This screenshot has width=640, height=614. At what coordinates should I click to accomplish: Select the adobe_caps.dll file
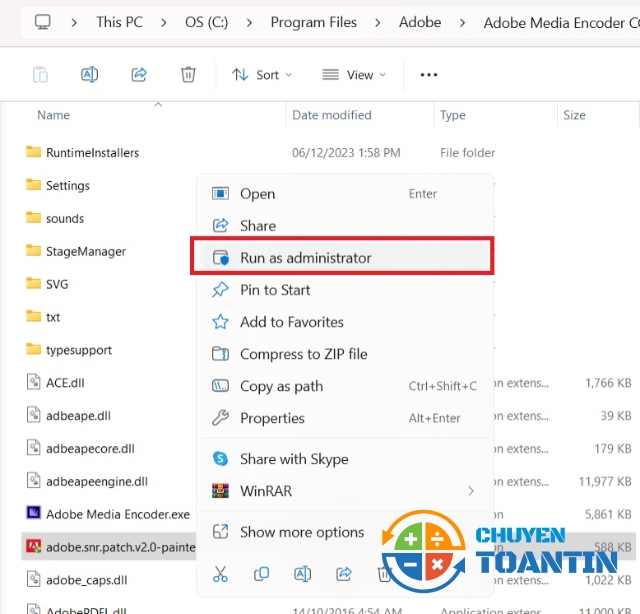coord(87,580)
